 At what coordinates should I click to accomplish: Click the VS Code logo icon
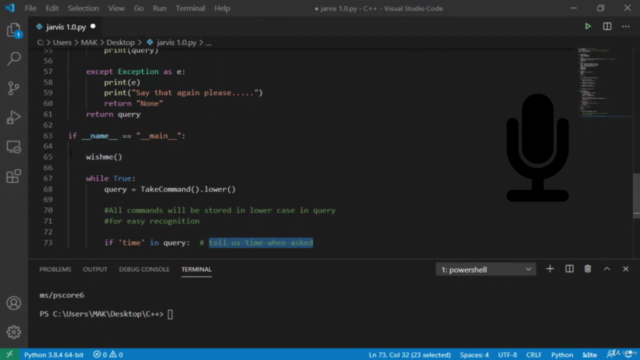[10, 8]
